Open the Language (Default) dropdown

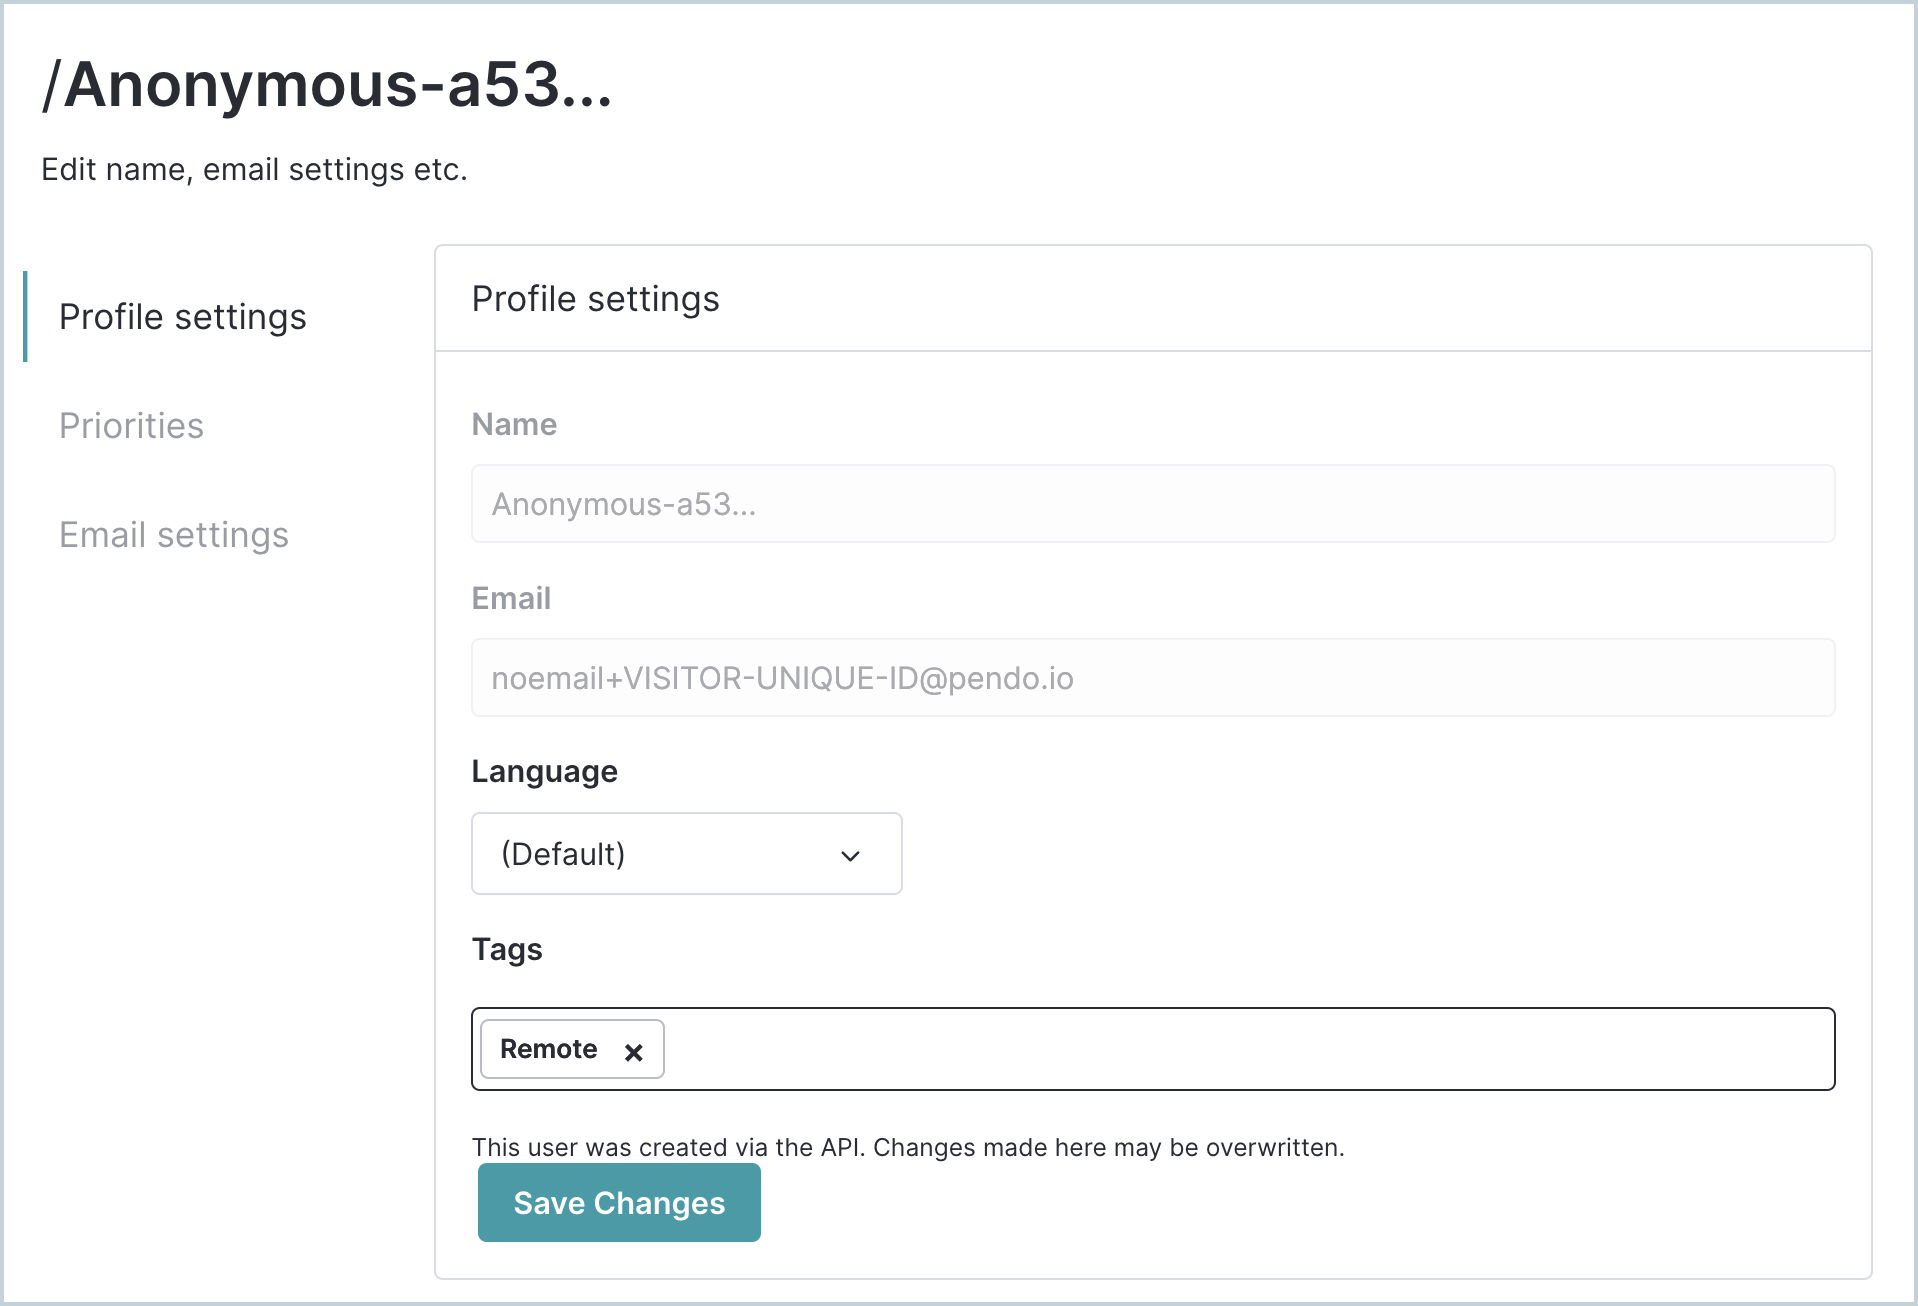pos(687,854)
